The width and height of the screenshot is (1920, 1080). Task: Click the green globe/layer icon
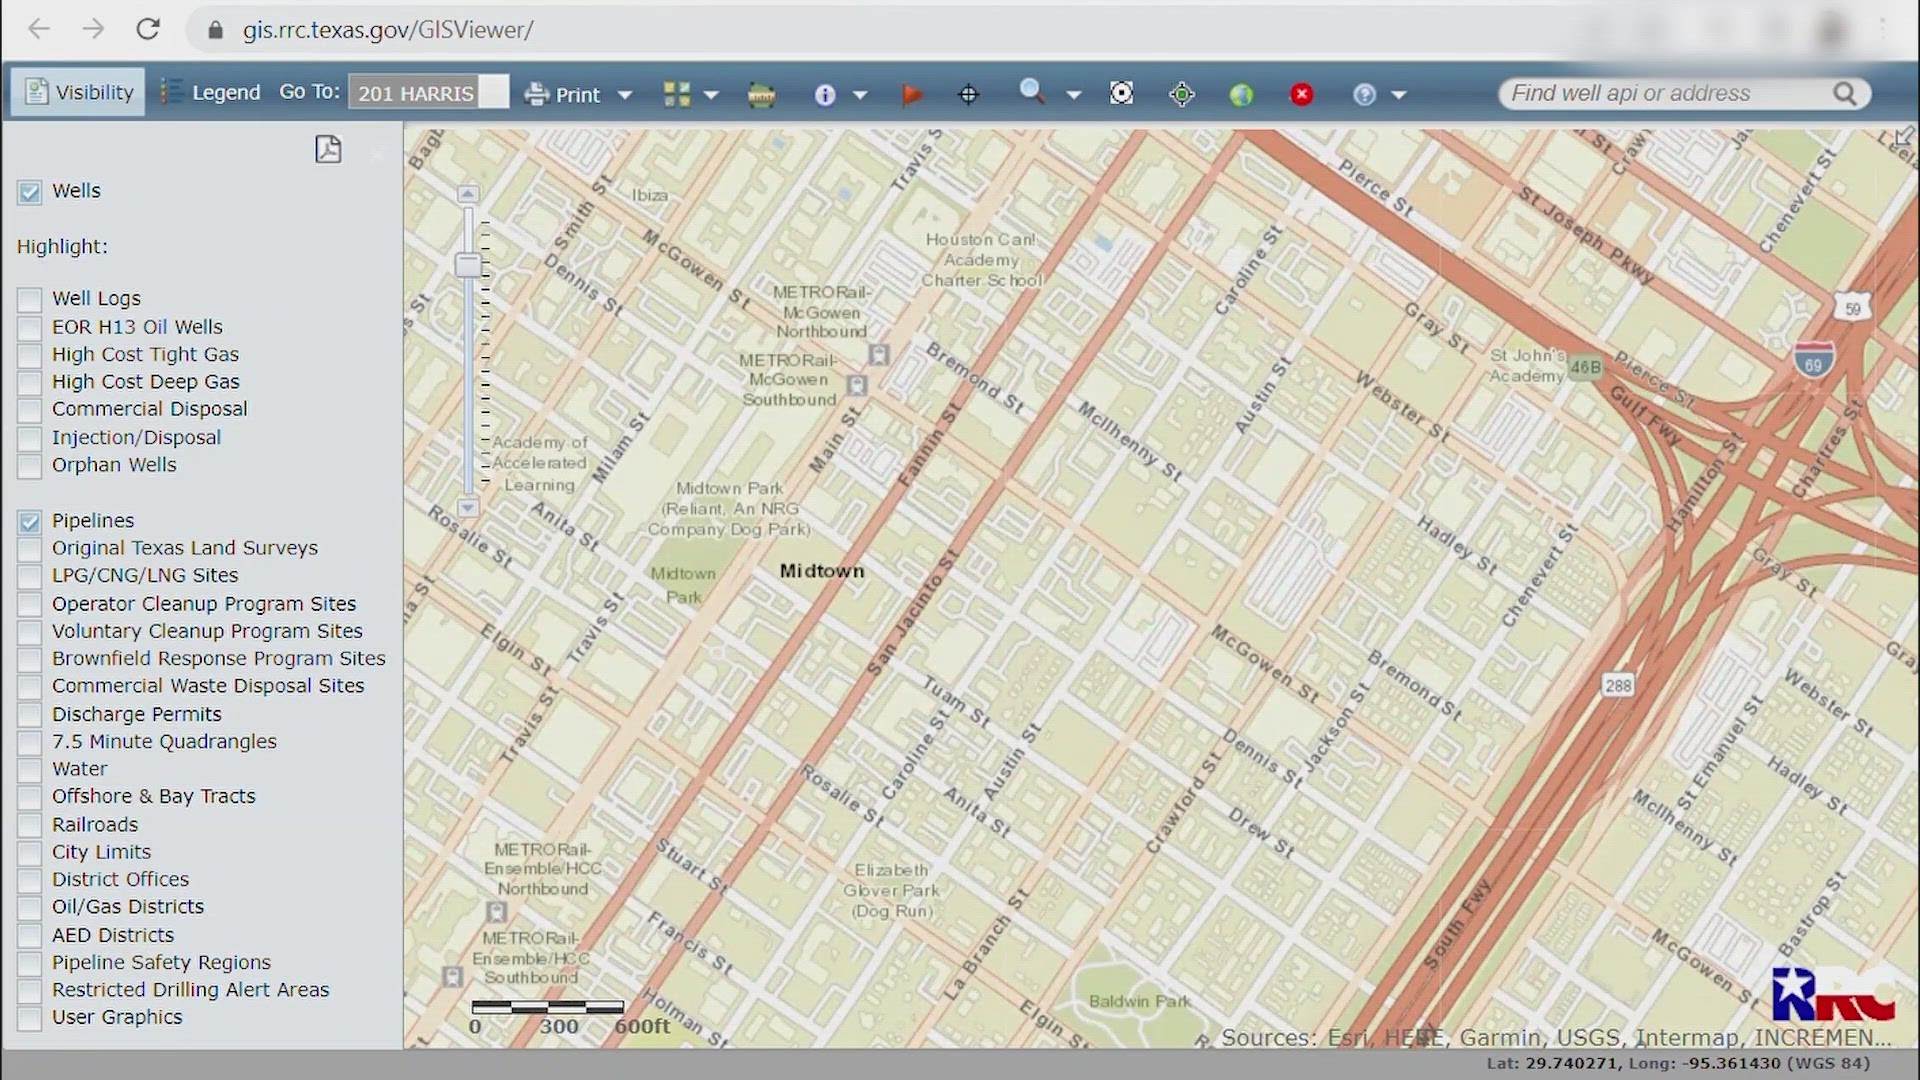(1240, 92)
